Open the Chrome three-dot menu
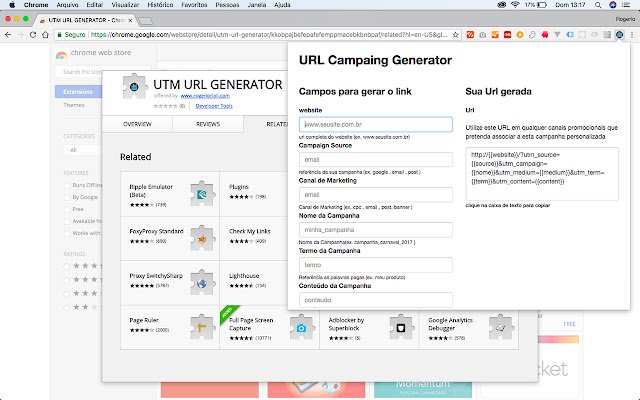Image resolution: width=640 pixels, height=400 pixels. (632, 35)
